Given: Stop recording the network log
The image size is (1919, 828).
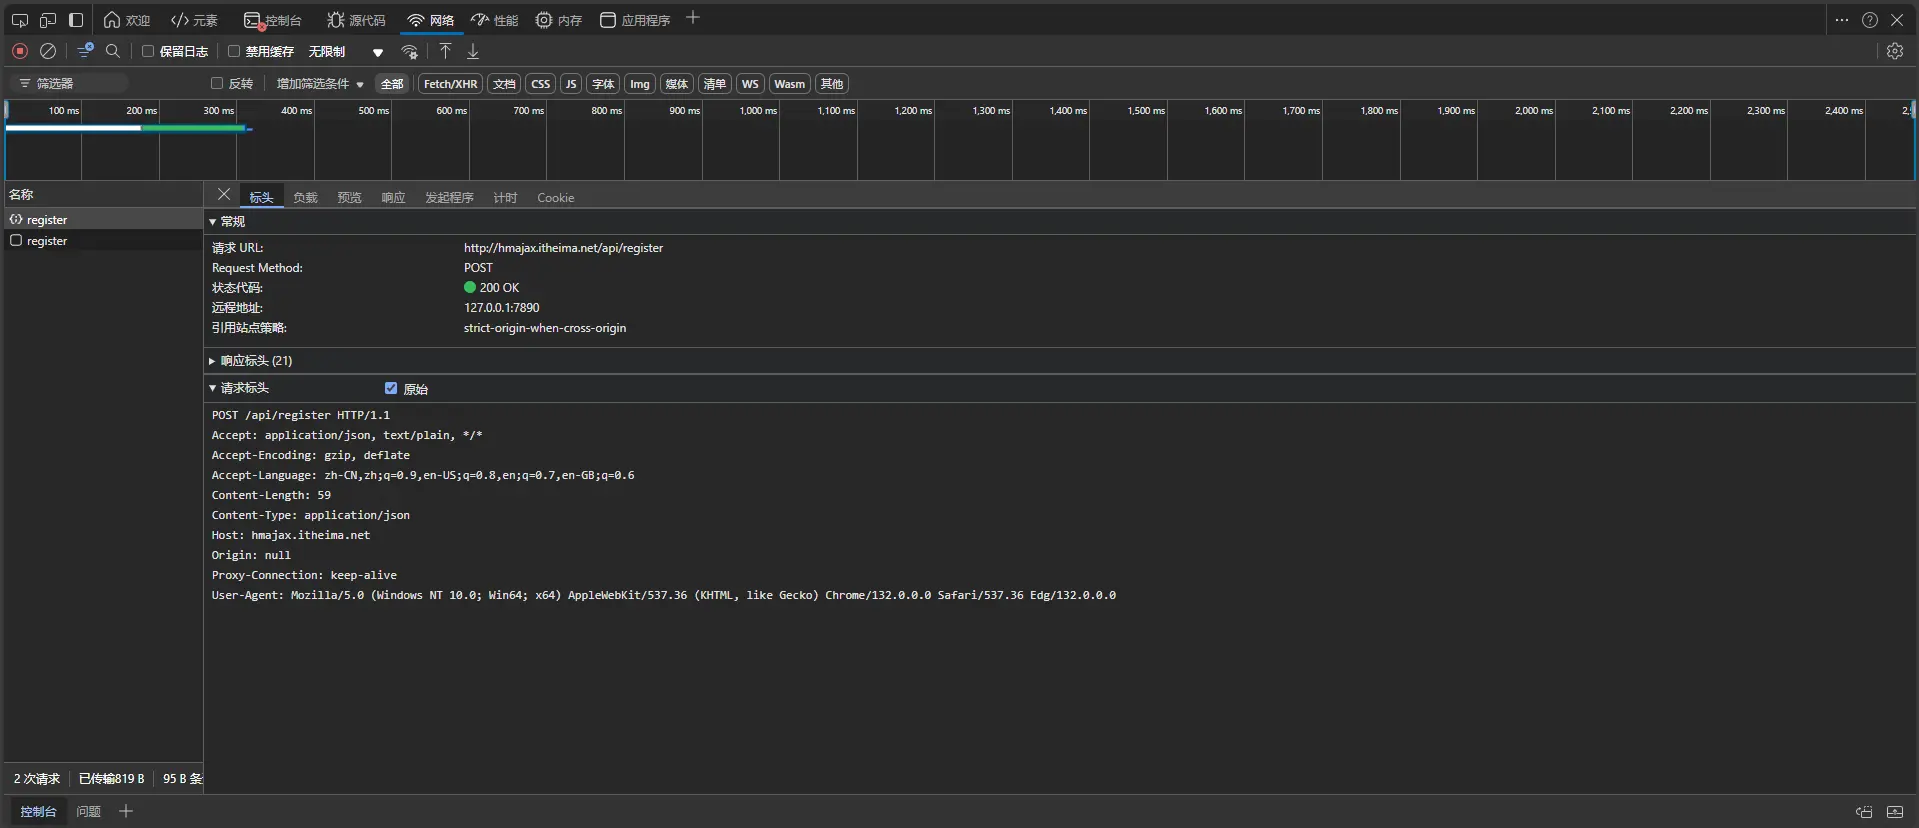Looking at the screenshot, I should (20, 51).
